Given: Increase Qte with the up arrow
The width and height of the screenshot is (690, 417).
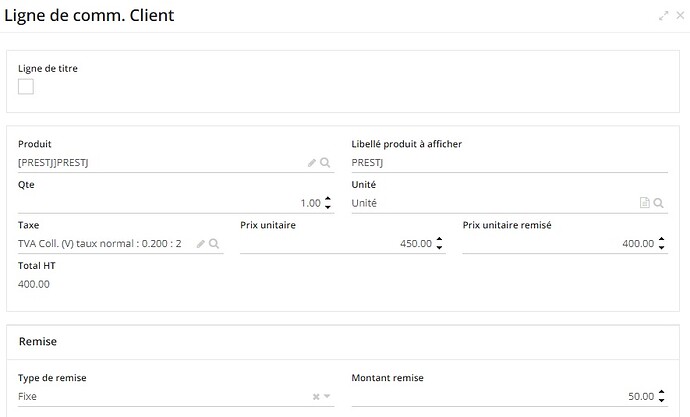Looking at the screenshot, I should coord(328,199).
